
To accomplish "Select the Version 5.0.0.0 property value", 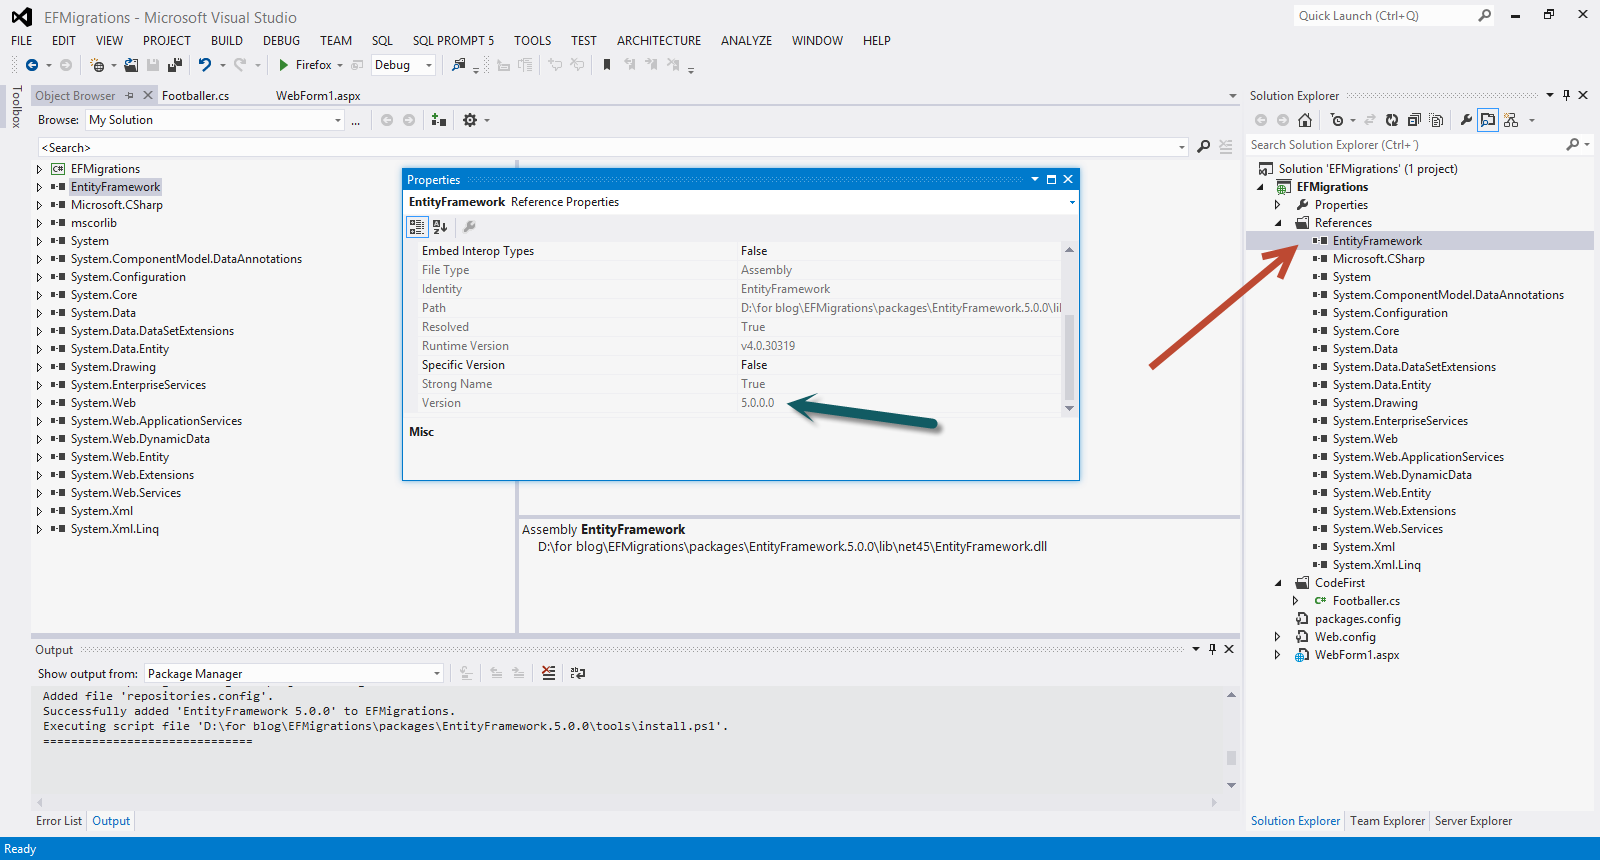I will [x=757, y=403].
